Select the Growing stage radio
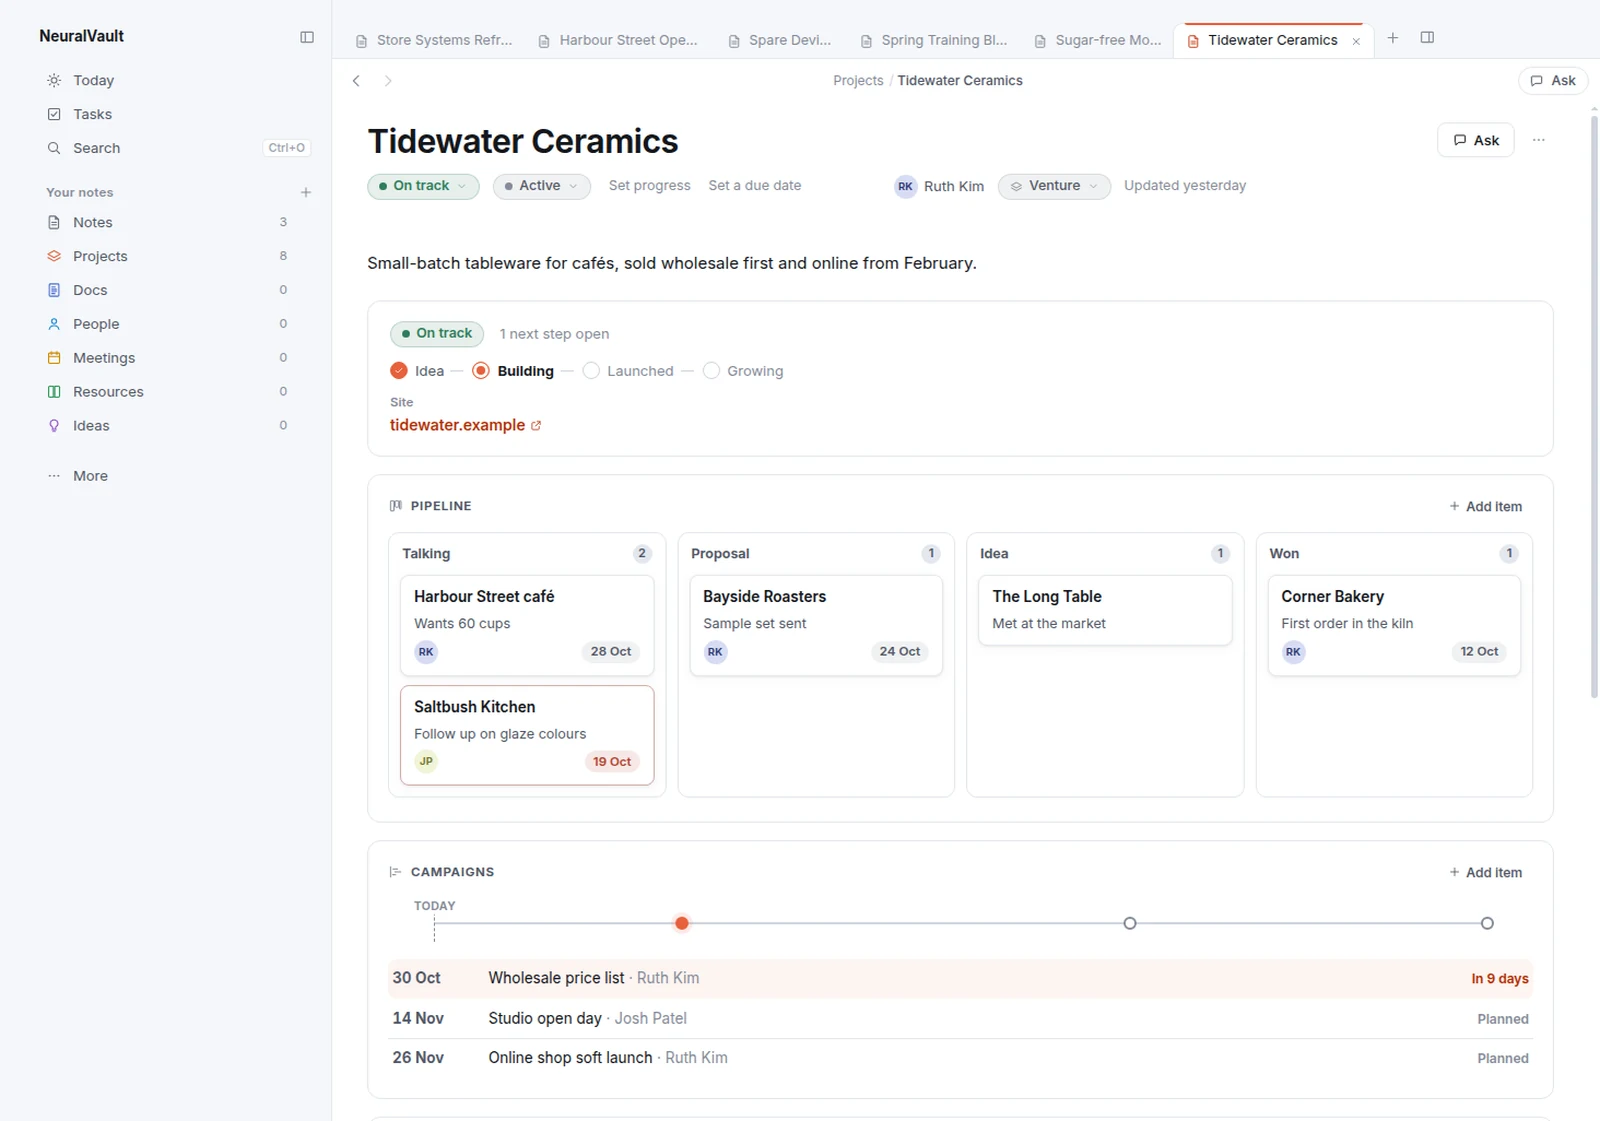Screen dimensions: 1600x1121 point(711,371)
